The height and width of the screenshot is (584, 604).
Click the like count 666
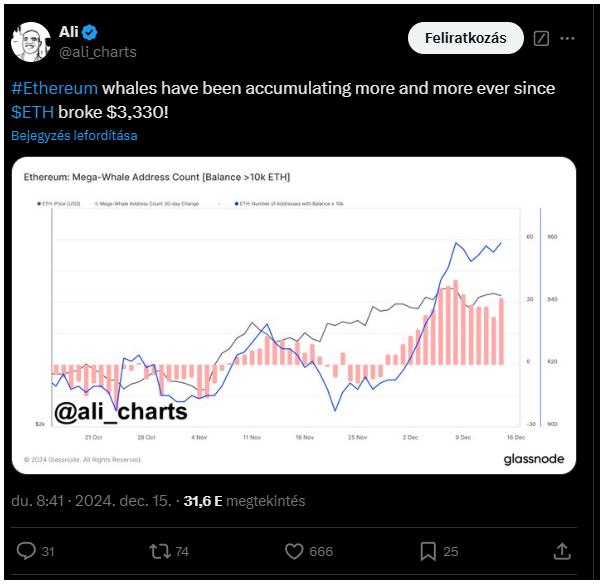coord(321,552)
